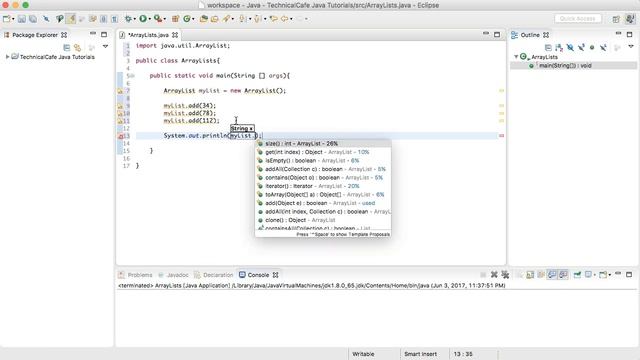Open dropdown next to Back navigation arrow
The height and width of the screenshot is (360, 640).
pos(291,19)
